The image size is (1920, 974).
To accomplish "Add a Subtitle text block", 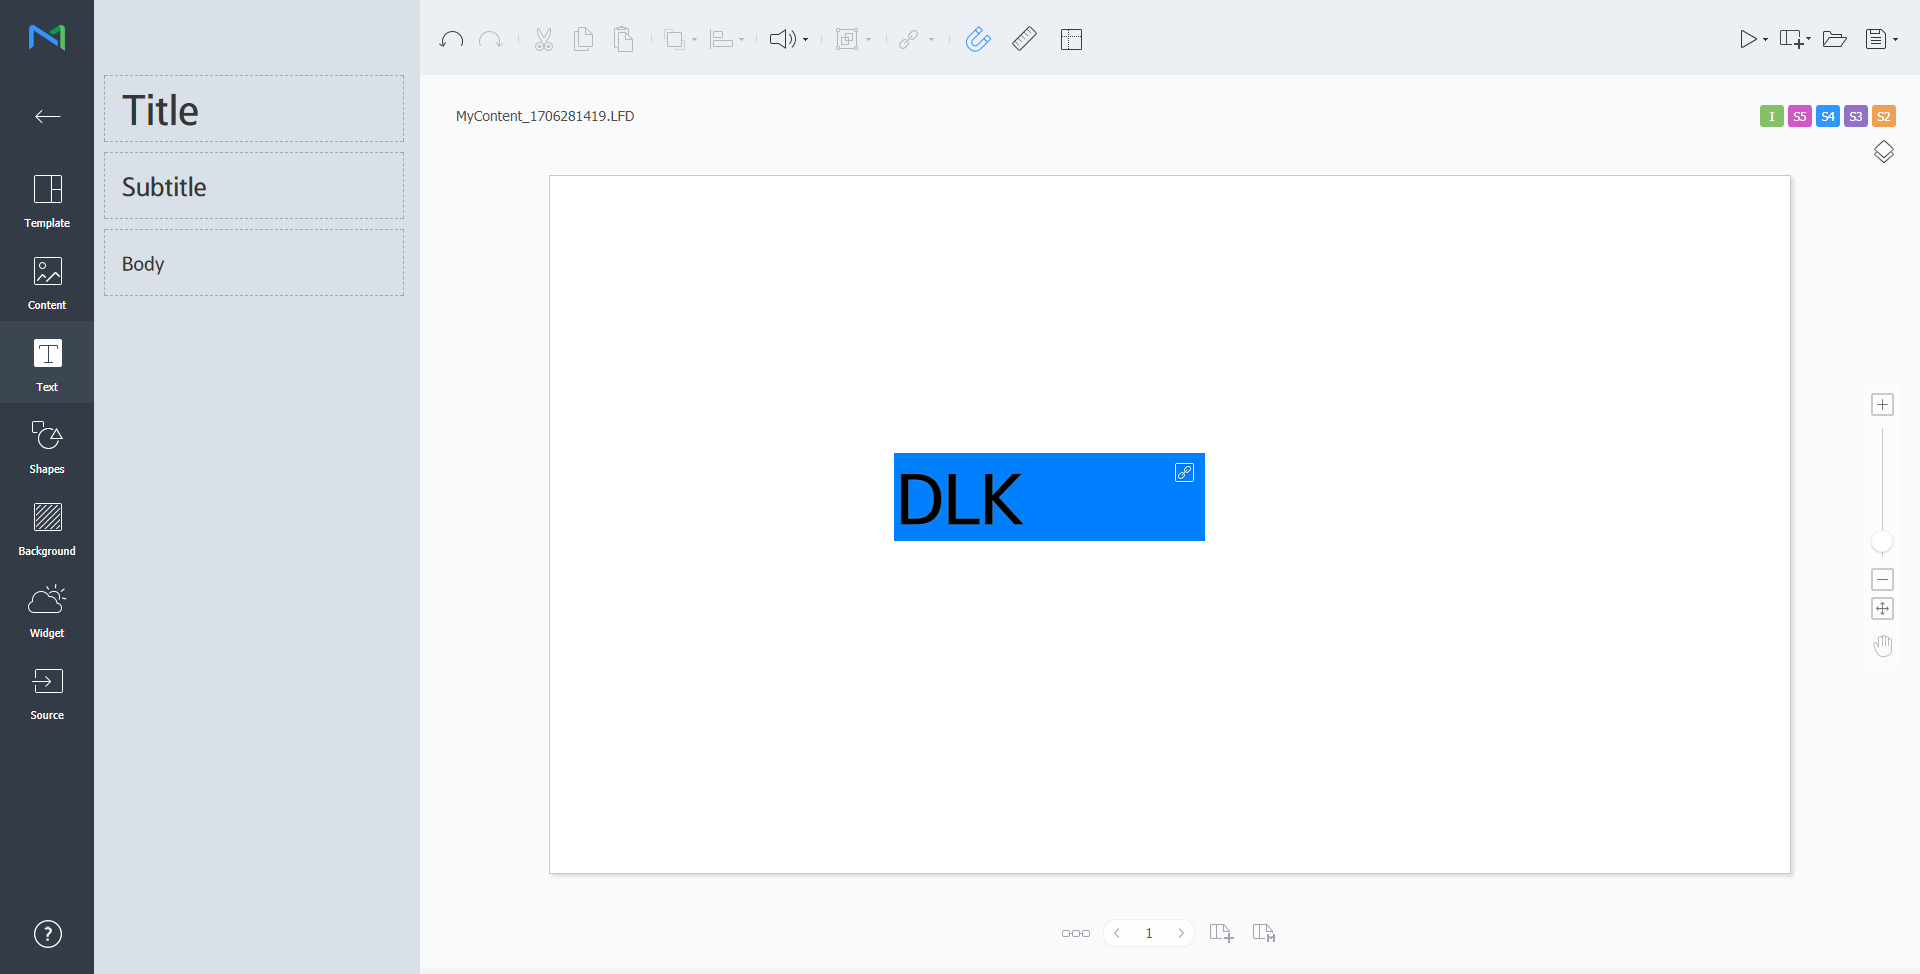I will [254, 186].
